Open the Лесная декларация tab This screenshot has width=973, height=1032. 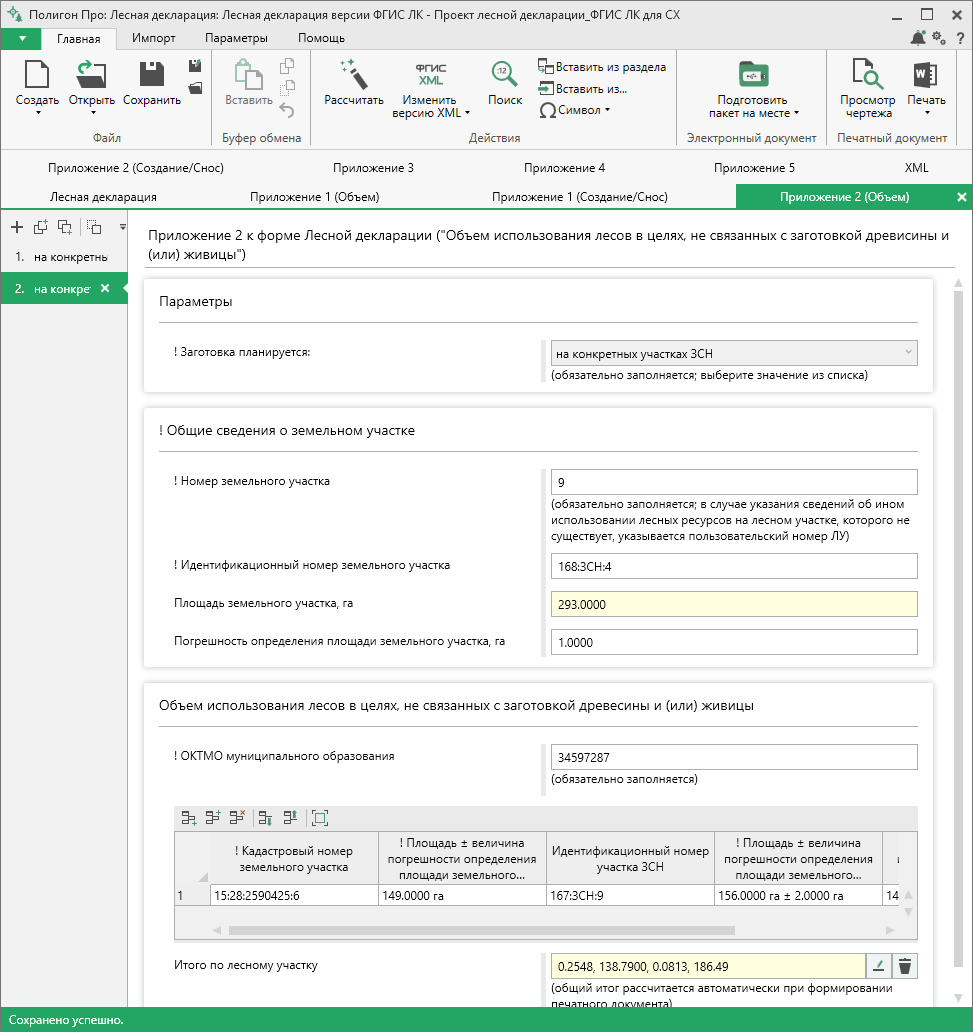tap(103, 197)
